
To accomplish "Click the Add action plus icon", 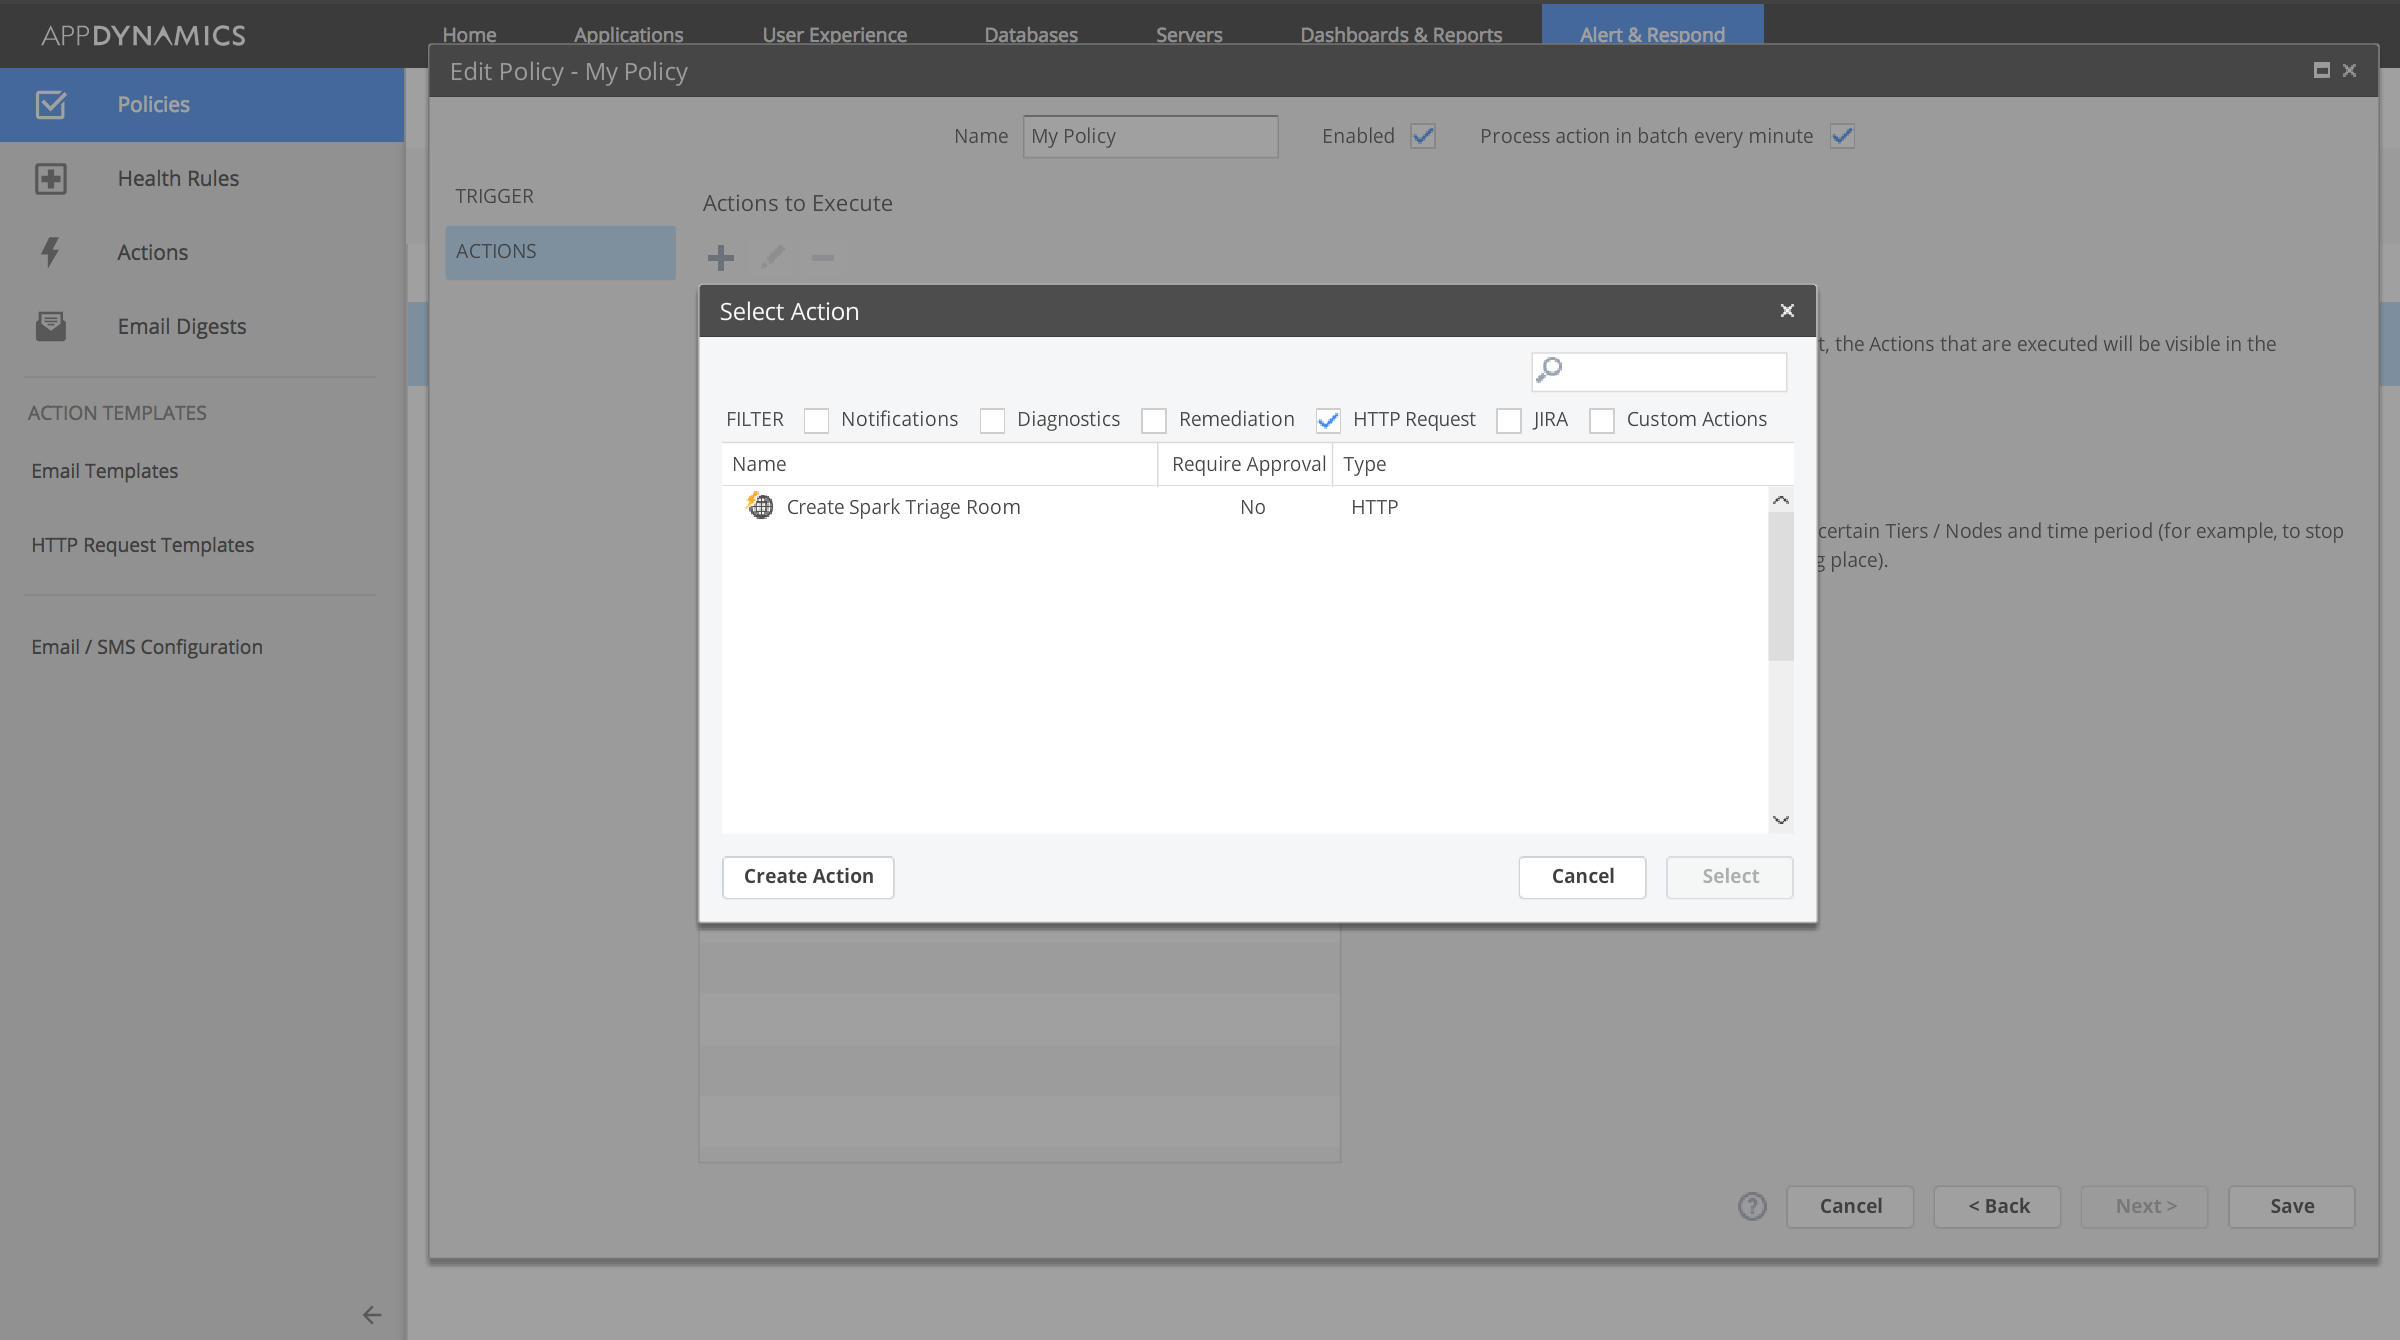I will (722, 257).
